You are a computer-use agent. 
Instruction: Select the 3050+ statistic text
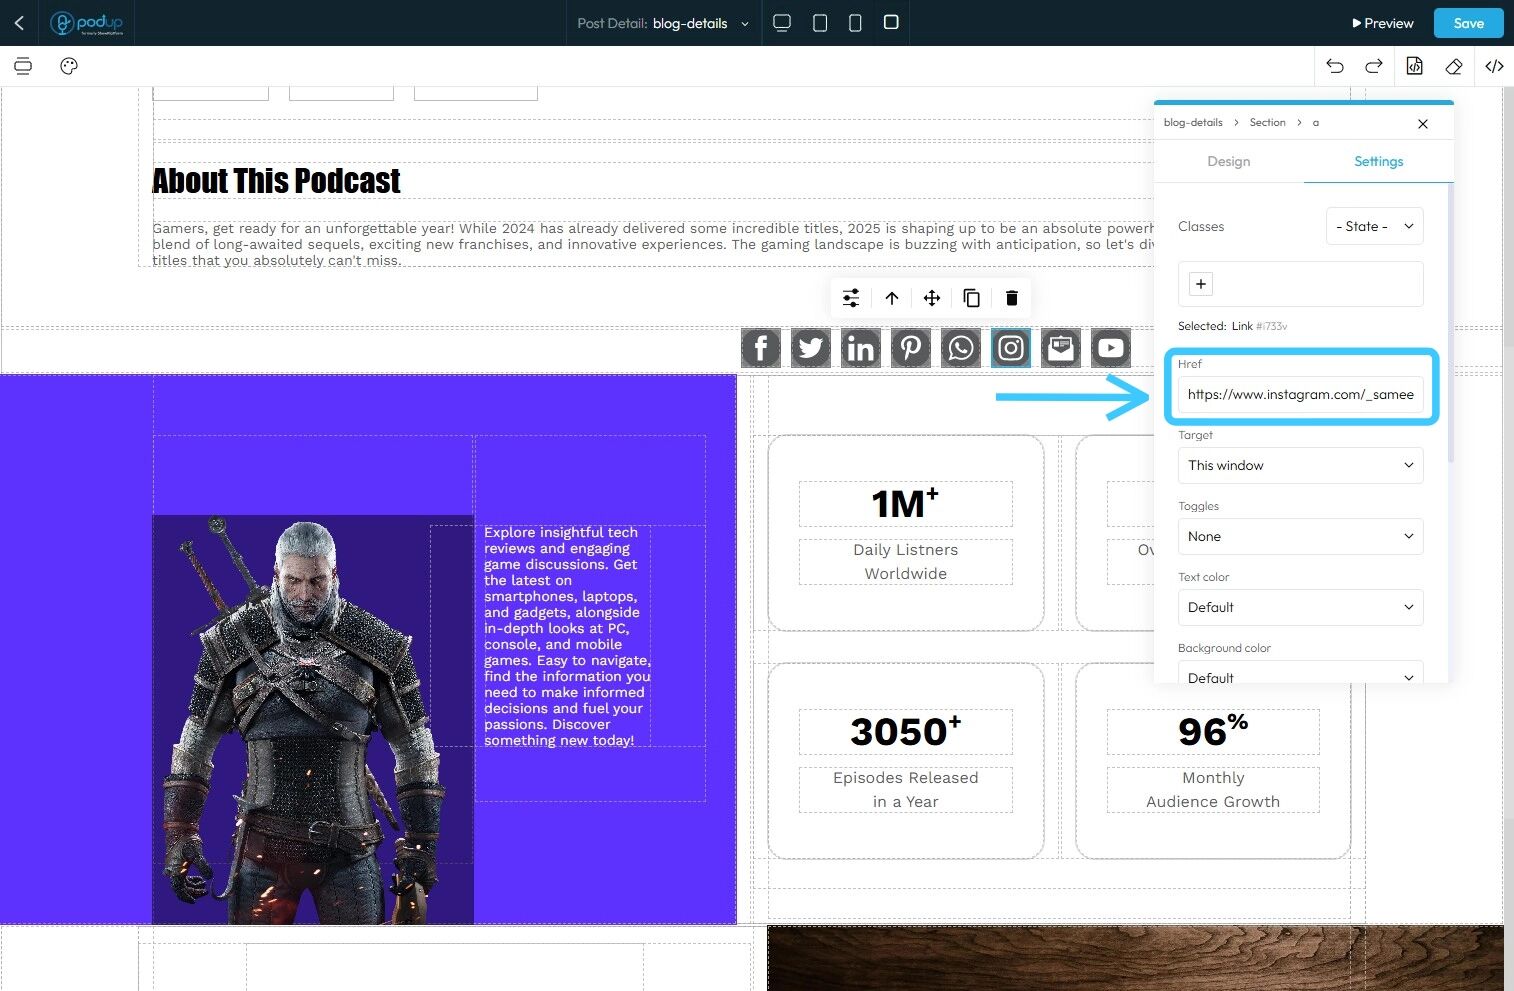tap(905, 731)
